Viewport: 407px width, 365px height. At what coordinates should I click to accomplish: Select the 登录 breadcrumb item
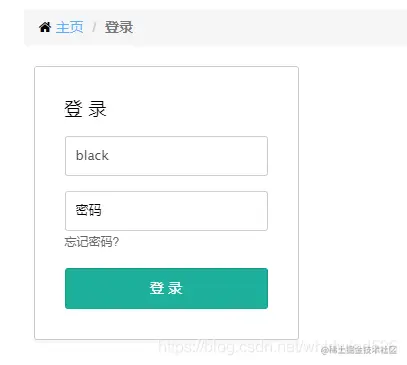119,27
